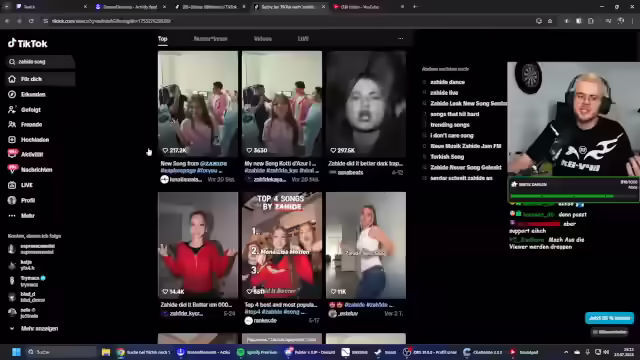Click the TikTok search field zahide song
The width and height of the screenshot is (640, 360).
click(40, 62)
